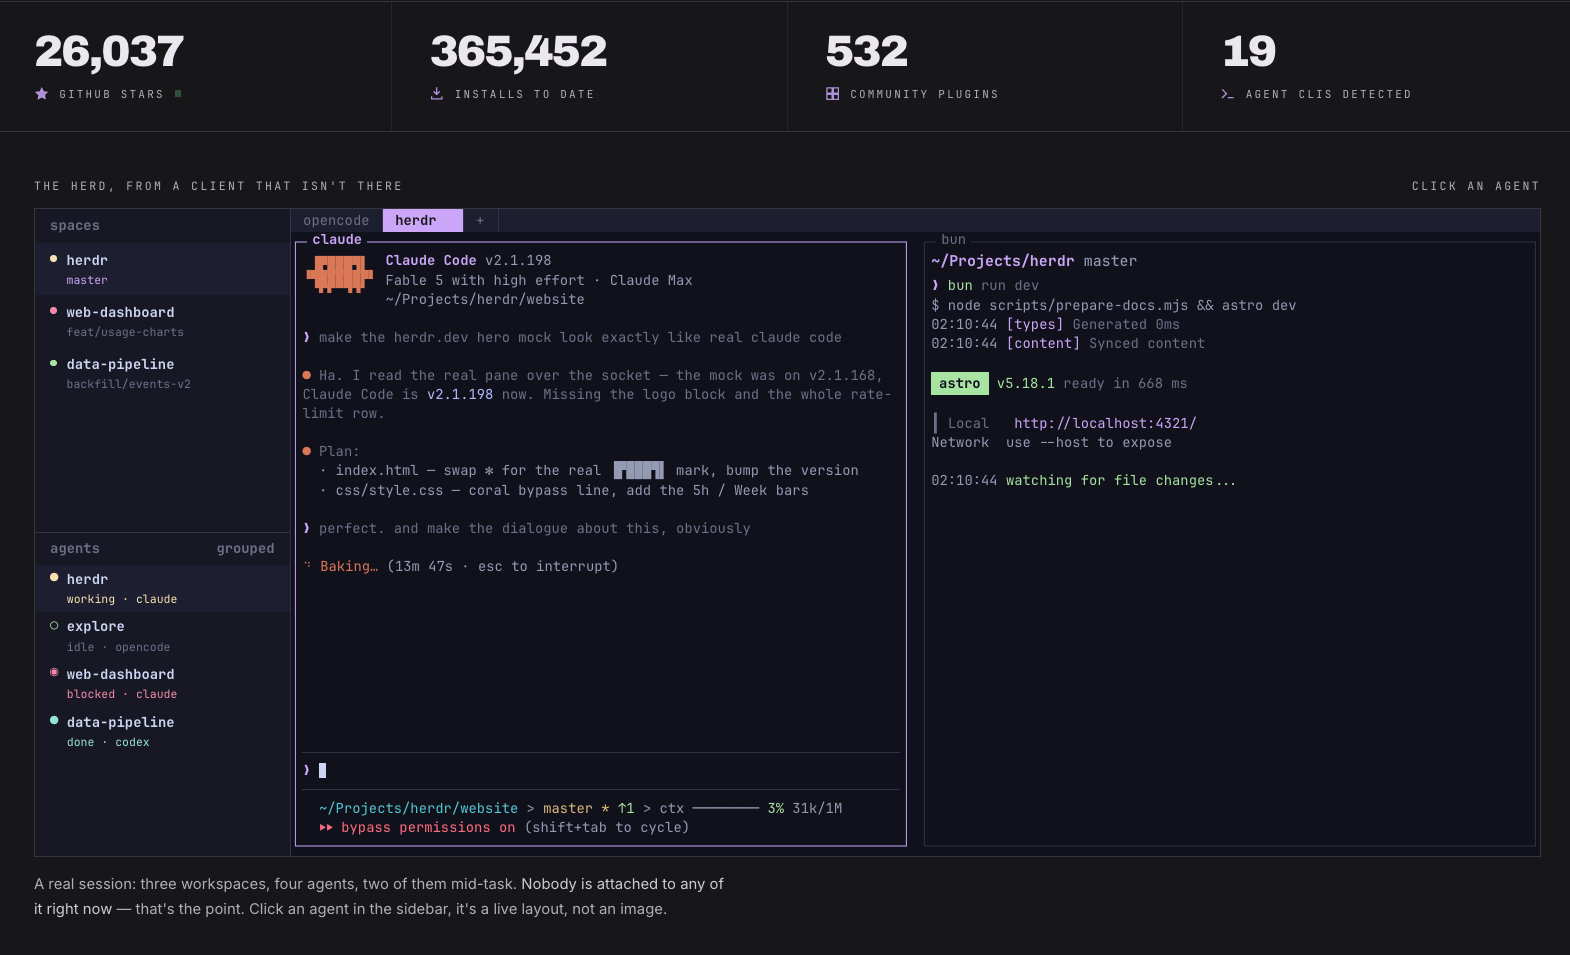Screen dimensions: 1570x955
Task: Click the "3% 31k/1M" context readout
Action: [x=805, y=808]
